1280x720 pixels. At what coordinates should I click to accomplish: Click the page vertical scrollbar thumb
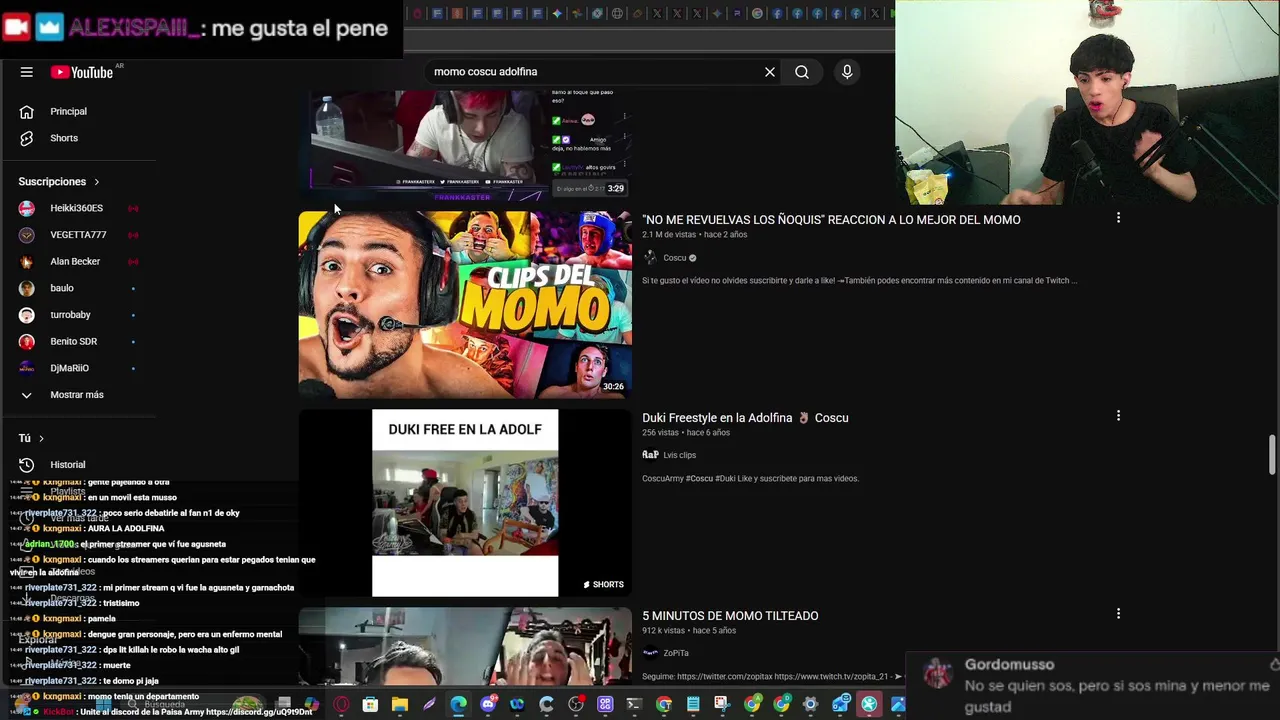click(x=1272, y=455)
